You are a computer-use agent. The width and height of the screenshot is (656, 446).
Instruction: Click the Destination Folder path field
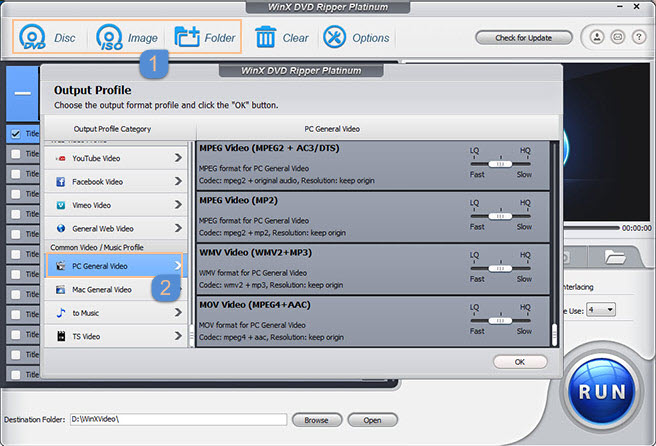coord(178,420)
